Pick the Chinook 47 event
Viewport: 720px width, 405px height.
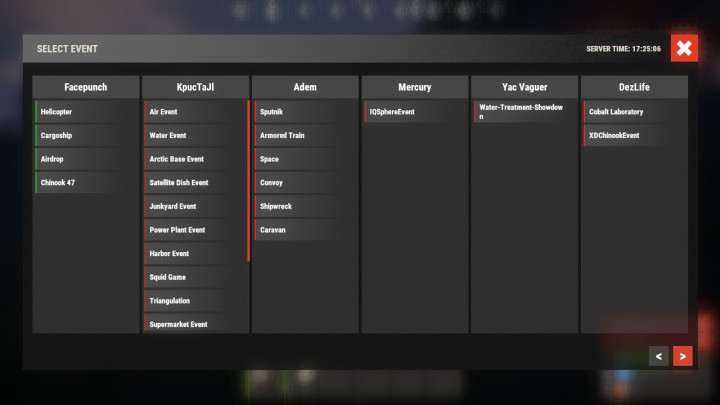[x=86, y=182]
